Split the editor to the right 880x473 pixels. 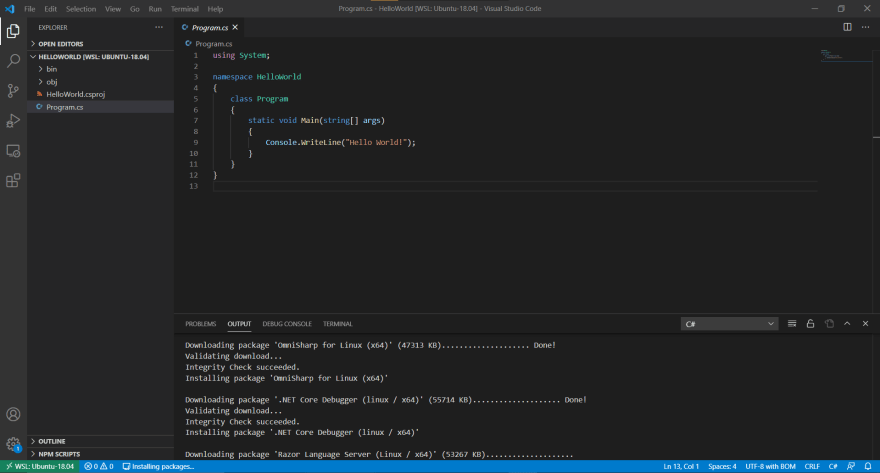pos(847,27)
